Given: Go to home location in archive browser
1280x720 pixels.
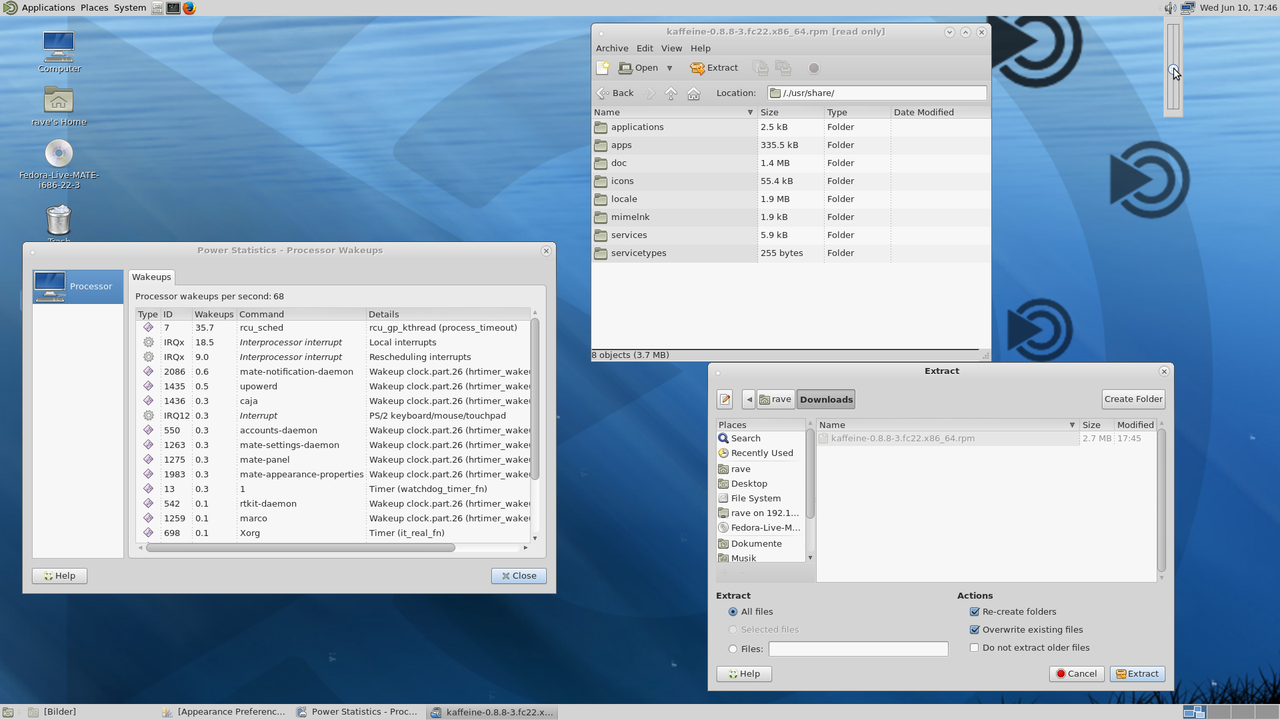Looking at the screenshot, I should (693, 93).
